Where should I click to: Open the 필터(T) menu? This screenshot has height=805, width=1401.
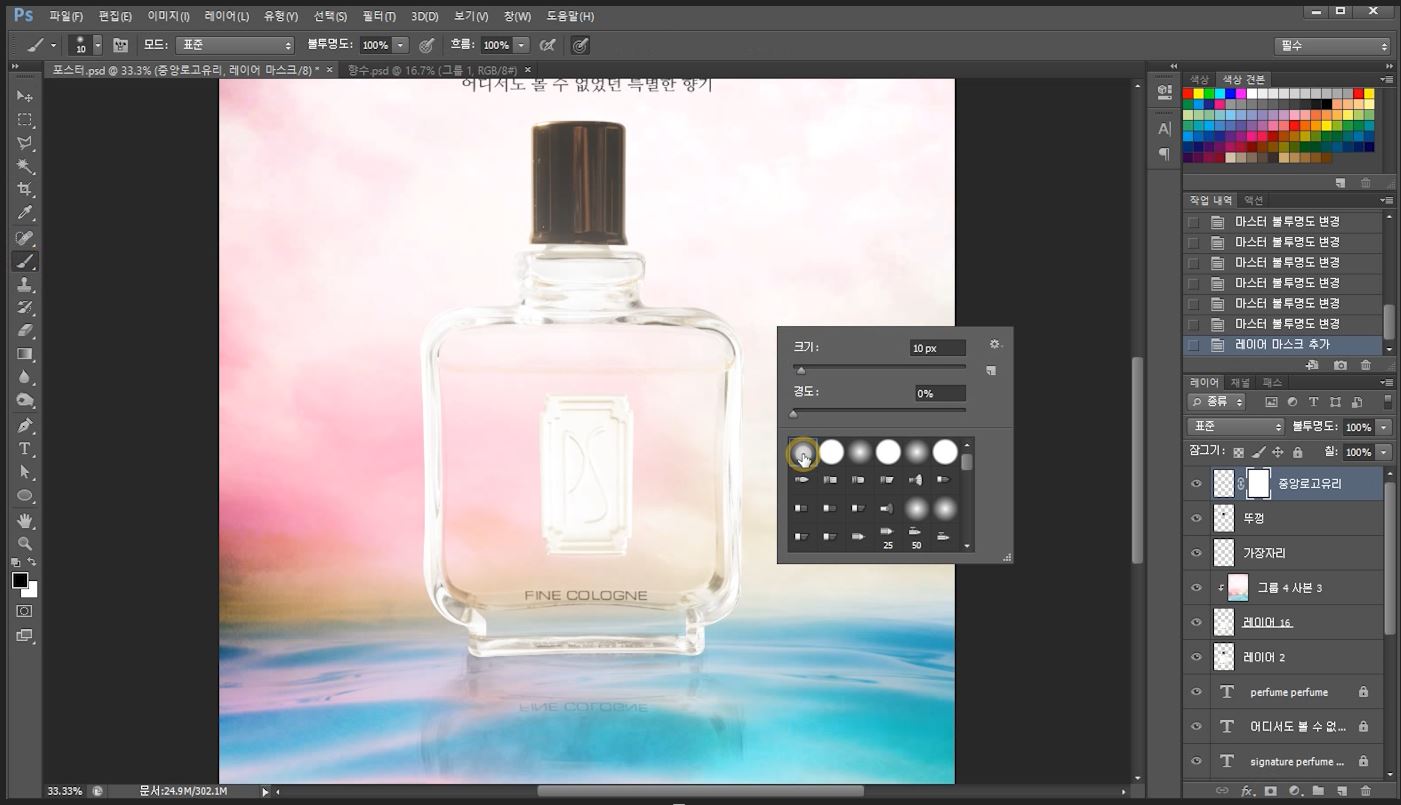coord(378,16)
